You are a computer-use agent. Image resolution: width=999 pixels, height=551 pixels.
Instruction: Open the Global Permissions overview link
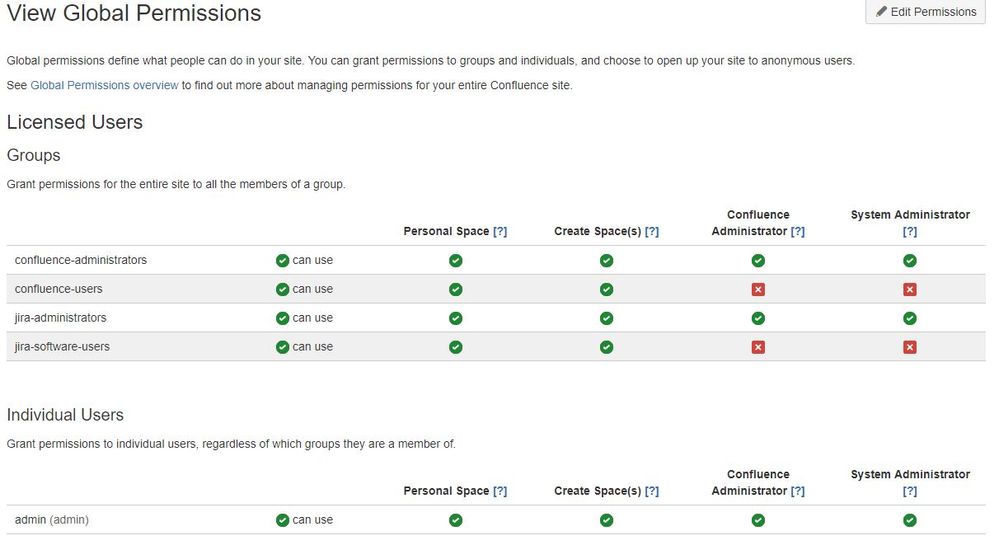coord(104,85)
